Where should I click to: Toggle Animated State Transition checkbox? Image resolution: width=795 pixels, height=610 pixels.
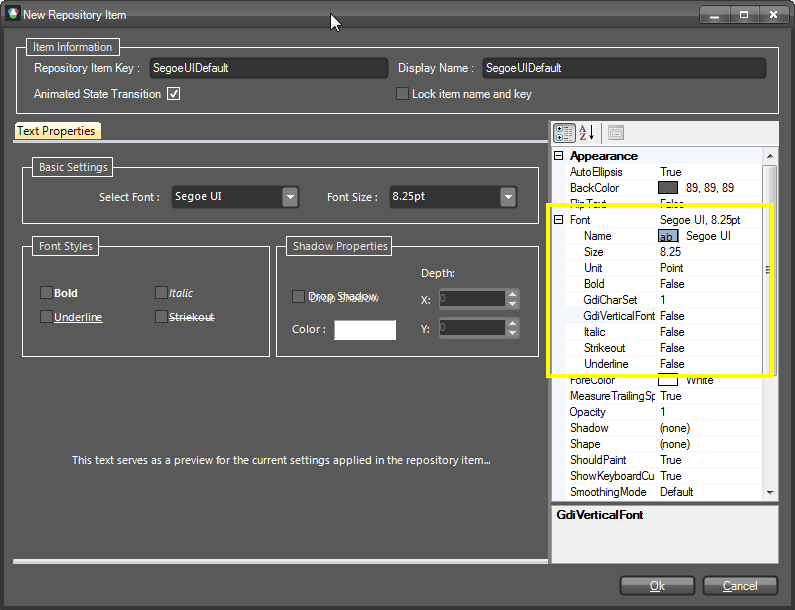[173, 94]
